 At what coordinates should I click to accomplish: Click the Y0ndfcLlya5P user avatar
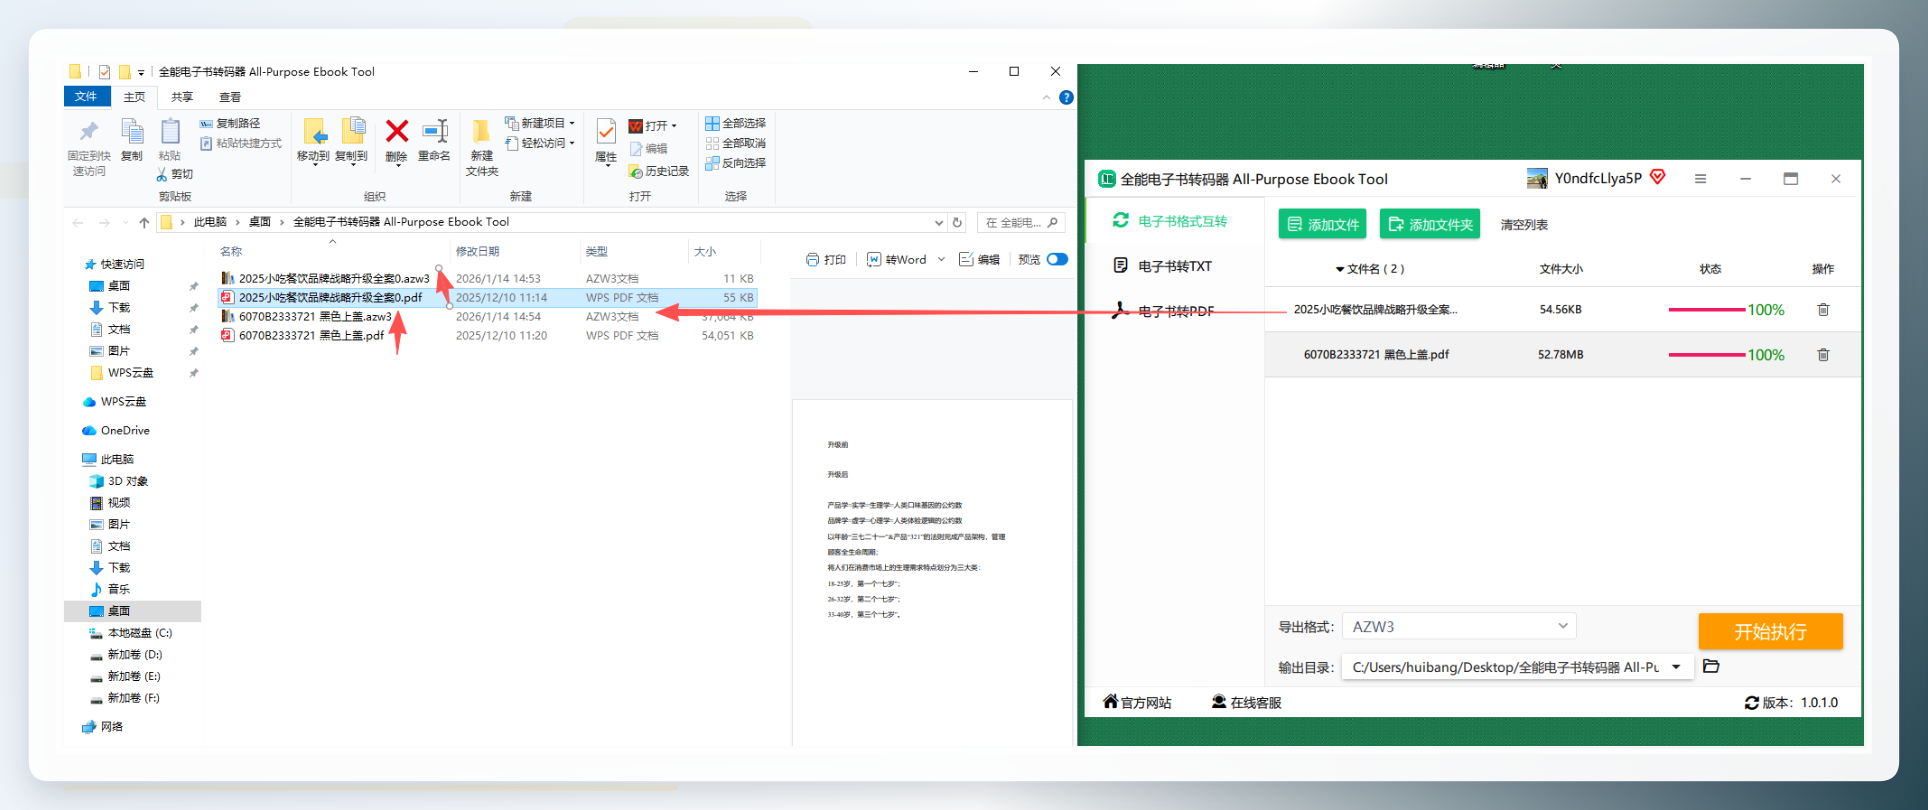tap(1537, 179)
